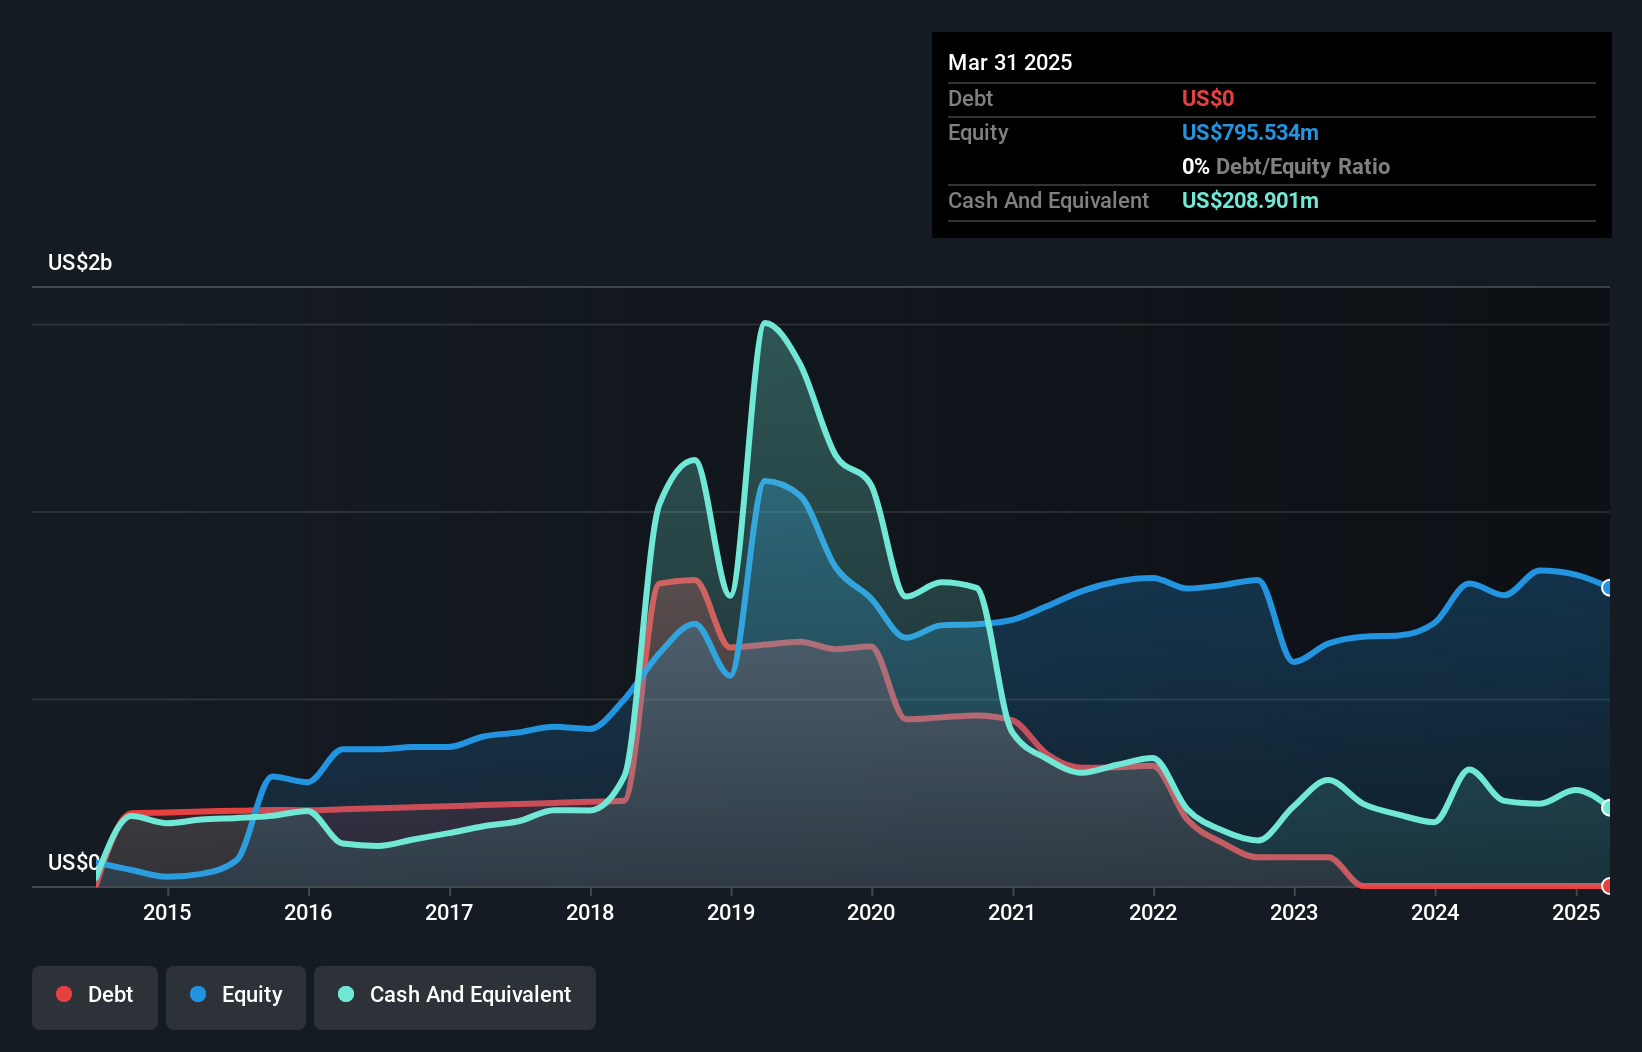Toggle the Cash And Equivalent legend button
The image size is (1642, 1052).
[455, 997]
